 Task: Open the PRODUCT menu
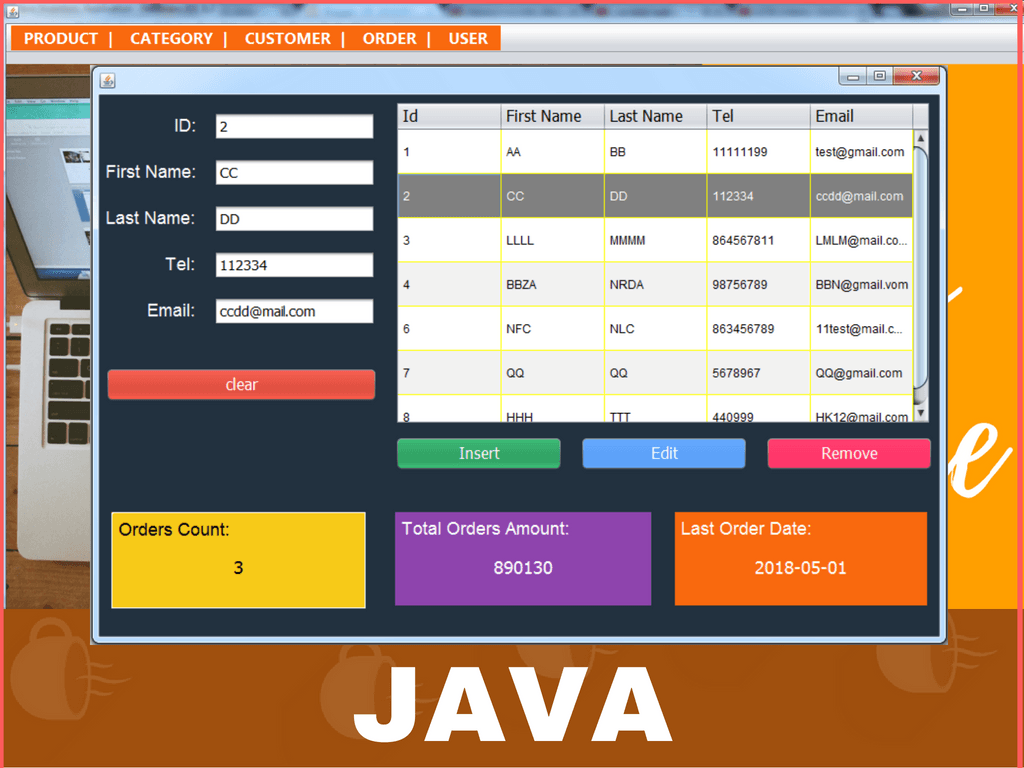click(60, 38)
